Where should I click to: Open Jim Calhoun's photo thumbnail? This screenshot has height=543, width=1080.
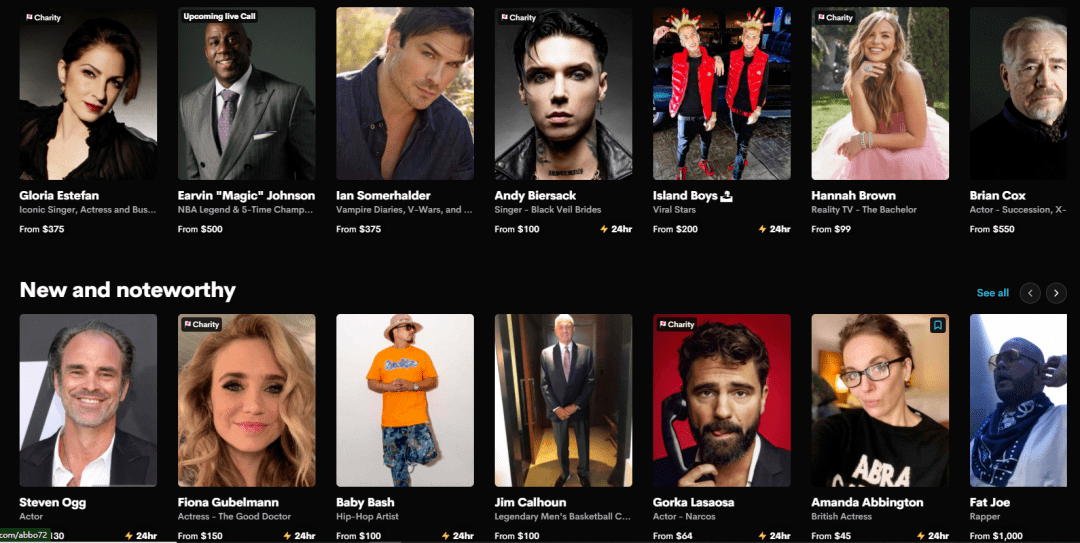(x=563, y=400)
